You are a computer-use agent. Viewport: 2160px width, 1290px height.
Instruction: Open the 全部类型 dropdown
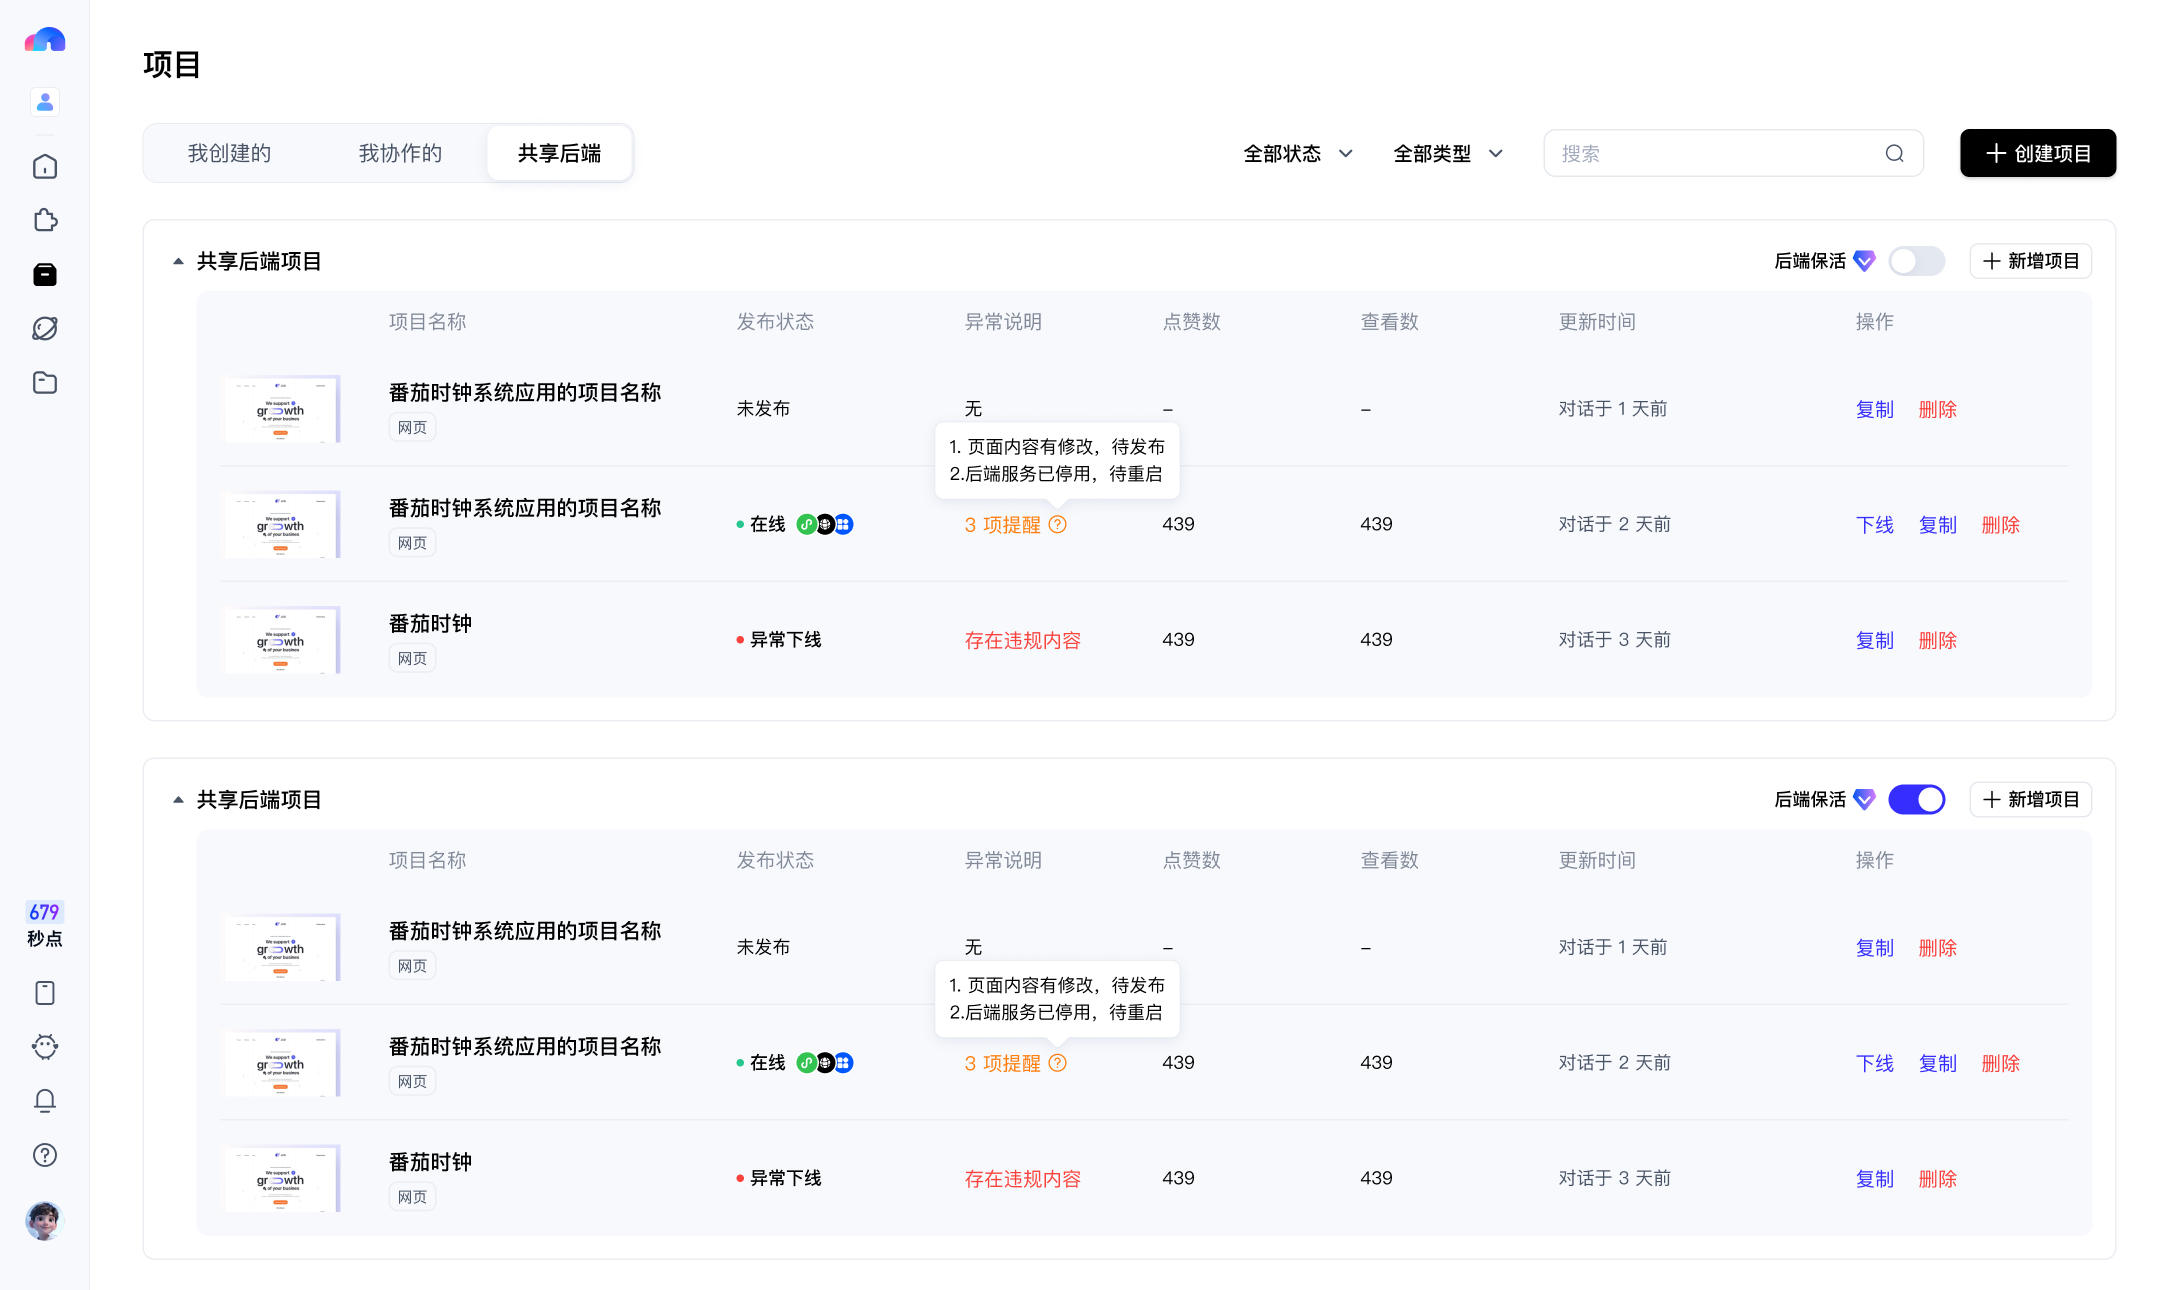click(x=1448, y=153)
